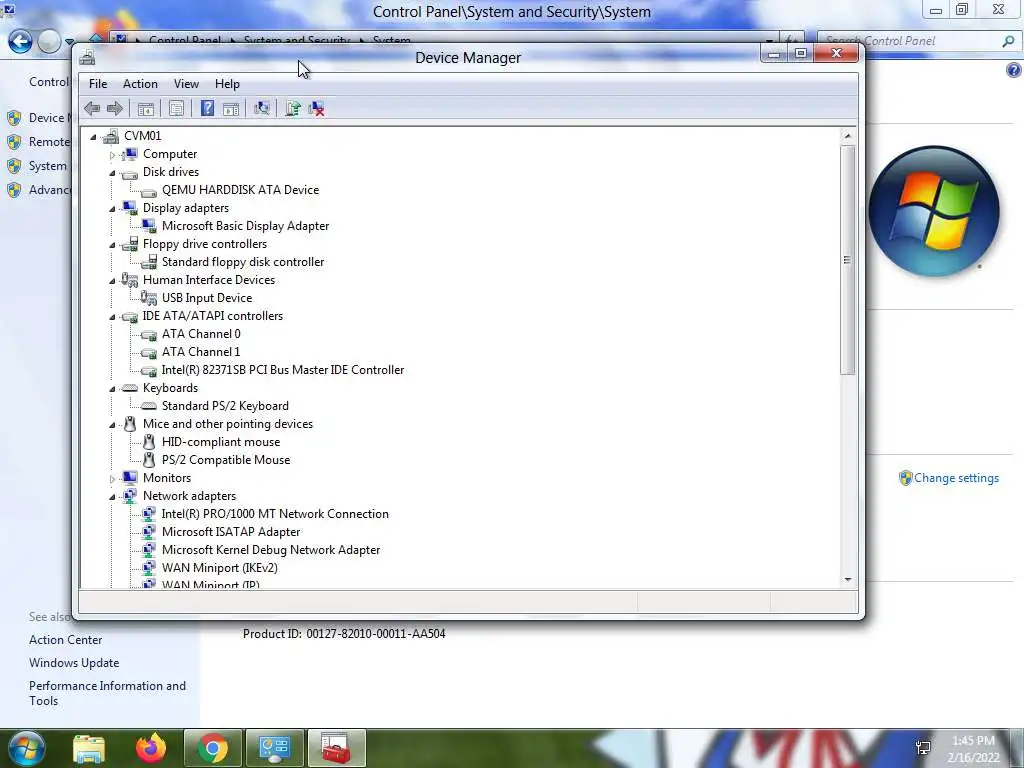Click the Remote settings sidebar link in System window

pyautogui.click(x=49, y=142)
